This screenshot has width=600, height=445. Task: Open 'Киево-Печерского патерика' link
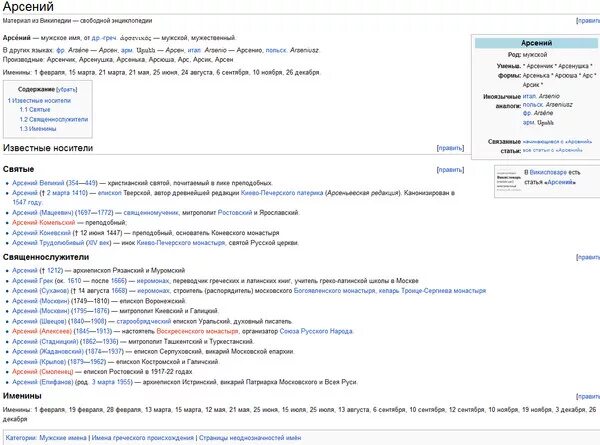[x=282, y=193]
